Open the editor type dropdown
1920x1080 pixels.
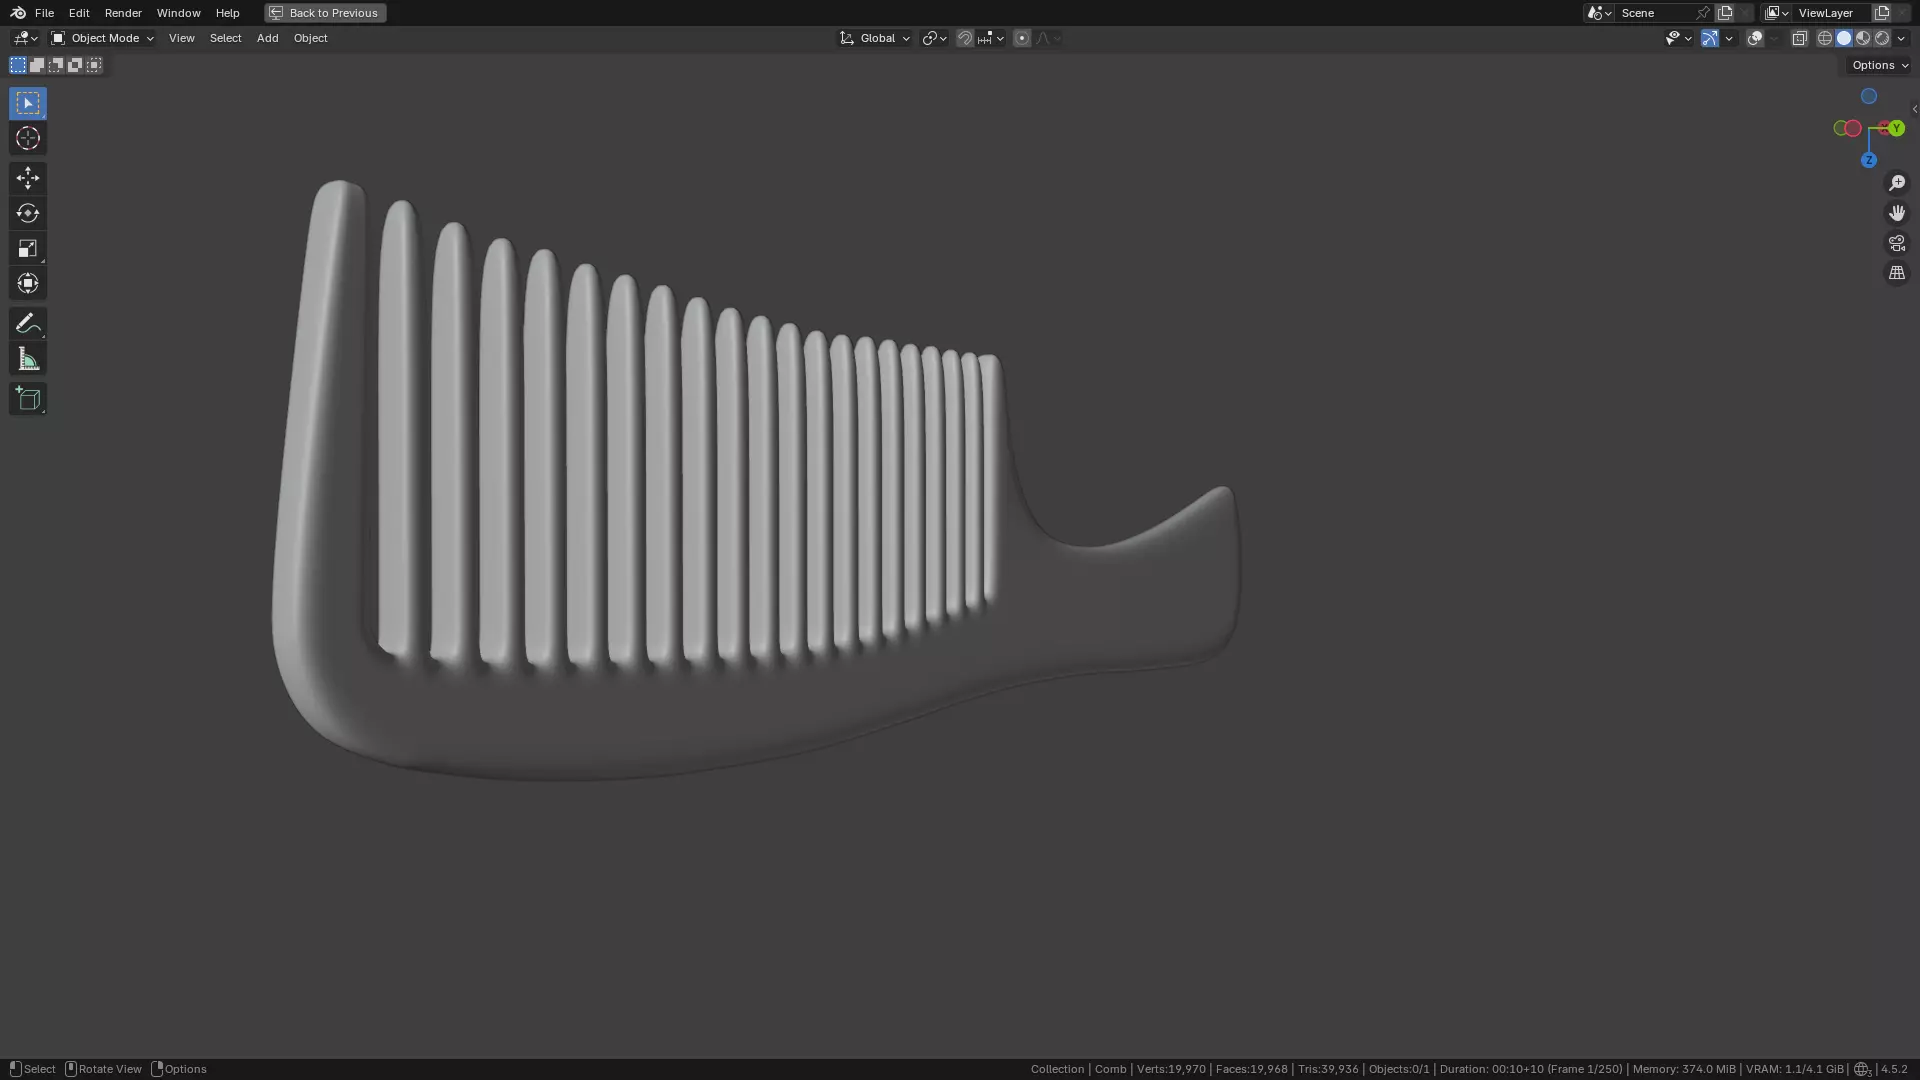(25, 38)
